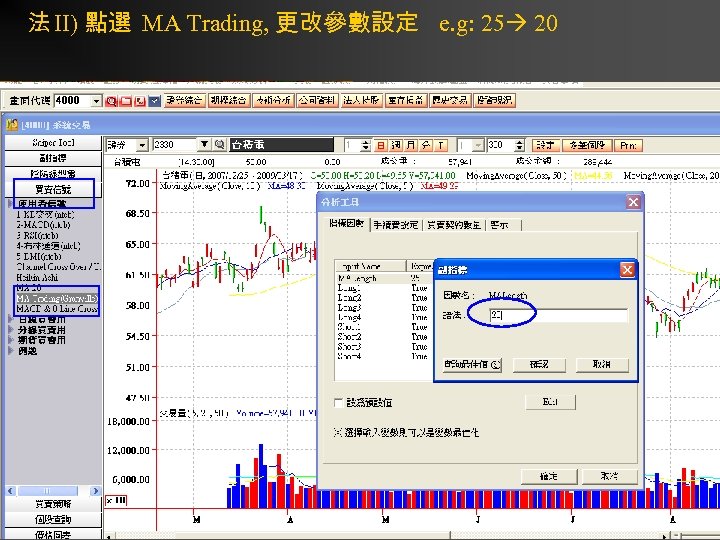Select MALength row in input list
This screenshot has height=540, width=720.
pyautogui.click(x=383, y=278)
